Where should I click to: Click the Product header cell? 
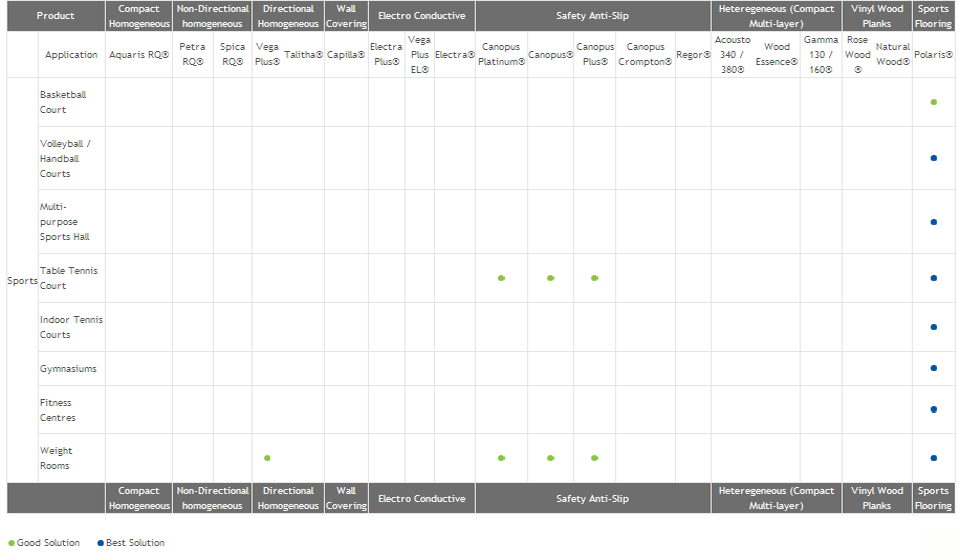coord(56,16)
